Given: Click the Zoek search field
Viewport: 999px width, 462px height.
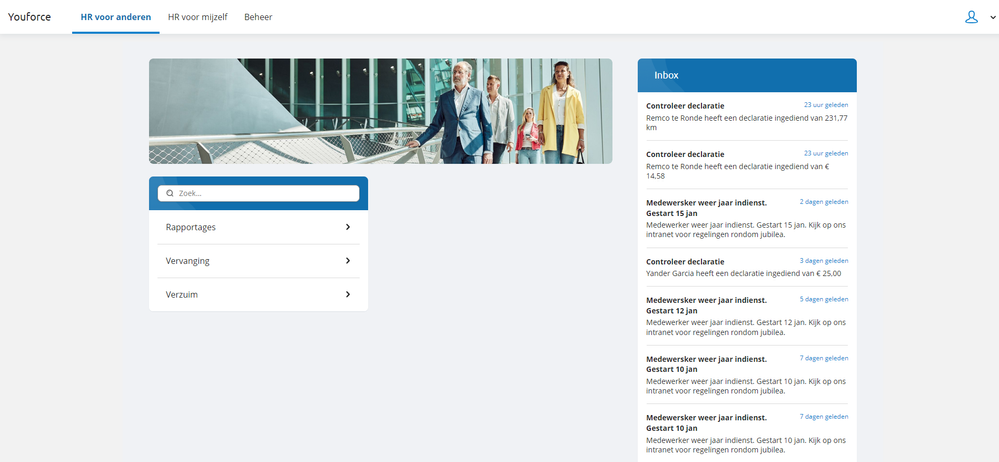Looking at the screenshot, I should [259, 193].
